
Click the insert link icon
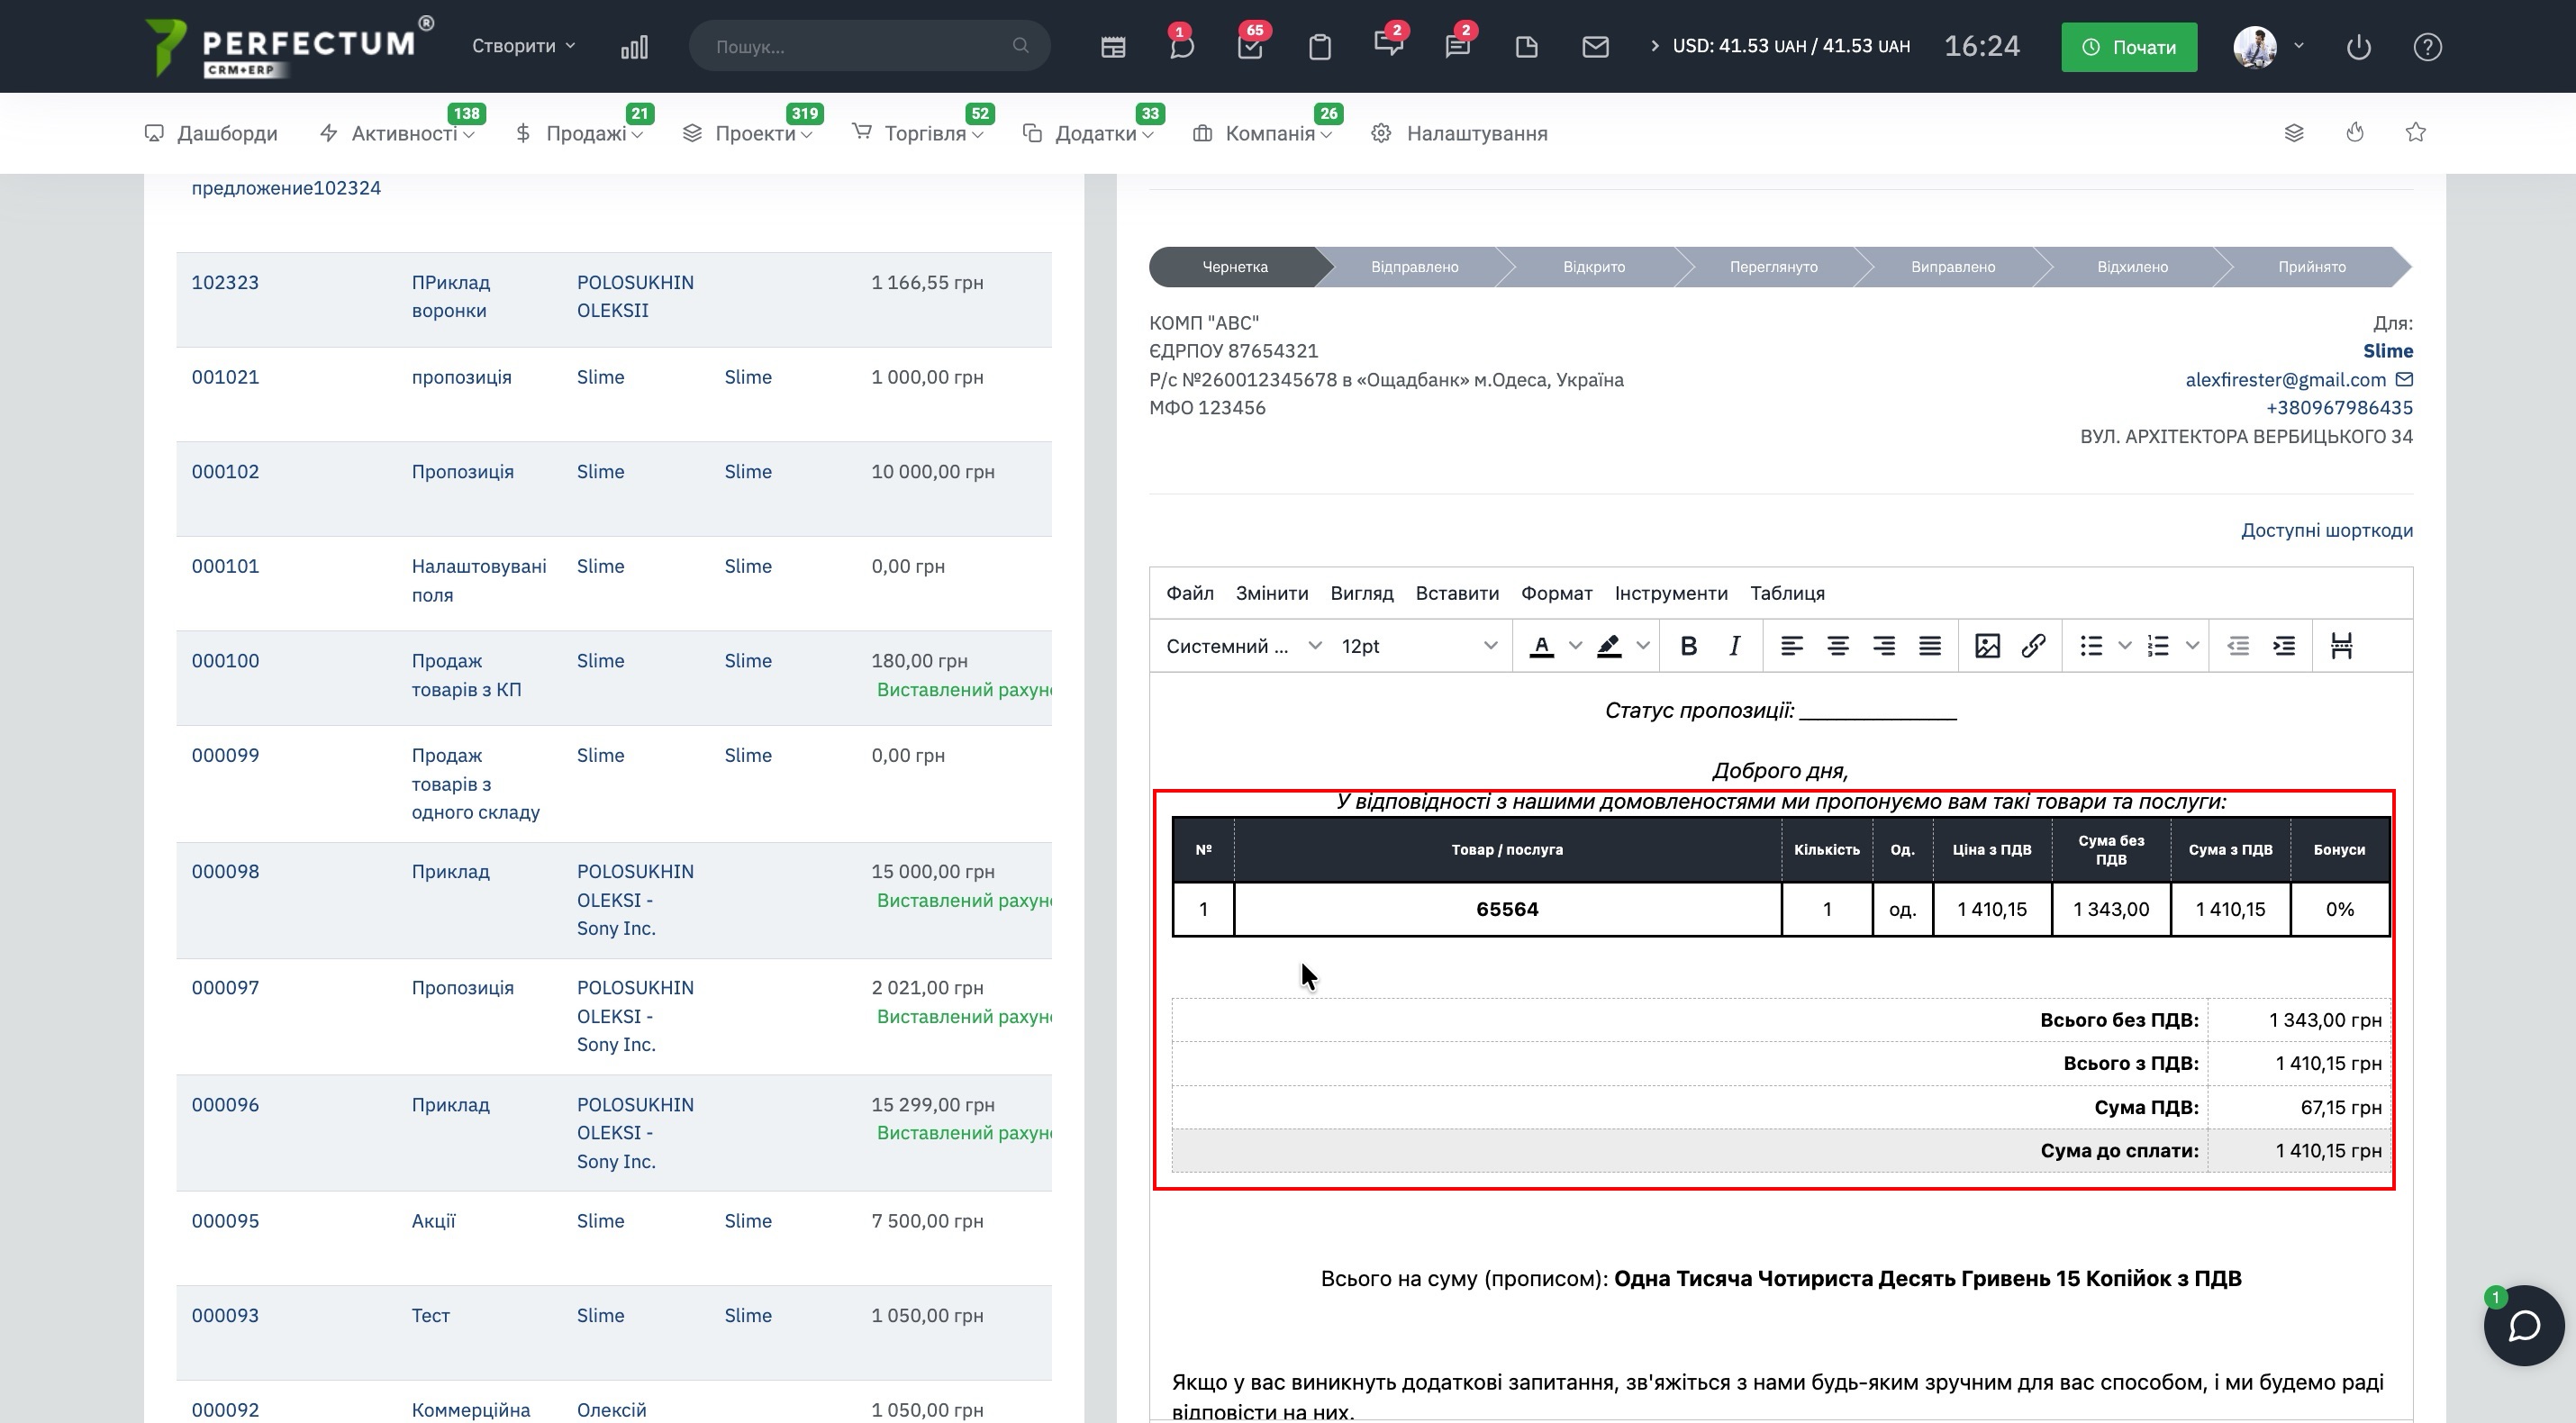pyautogui.click(x=2033, y=646)
